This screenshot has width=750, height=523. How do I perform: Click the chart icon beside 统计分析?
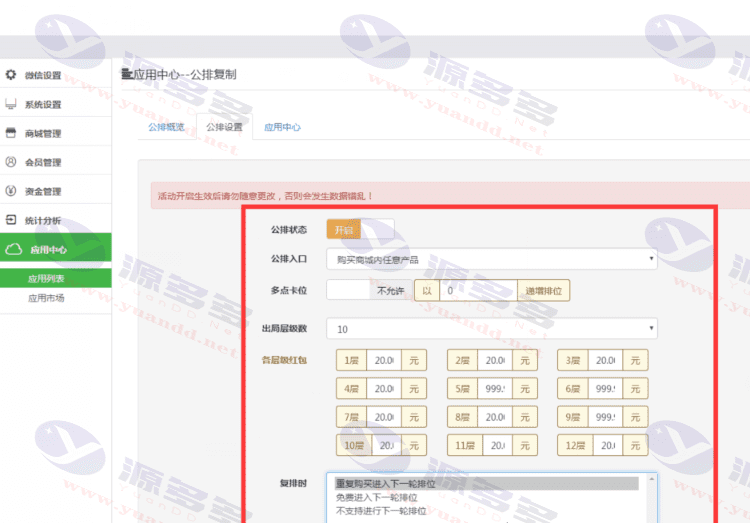(11, 220)
